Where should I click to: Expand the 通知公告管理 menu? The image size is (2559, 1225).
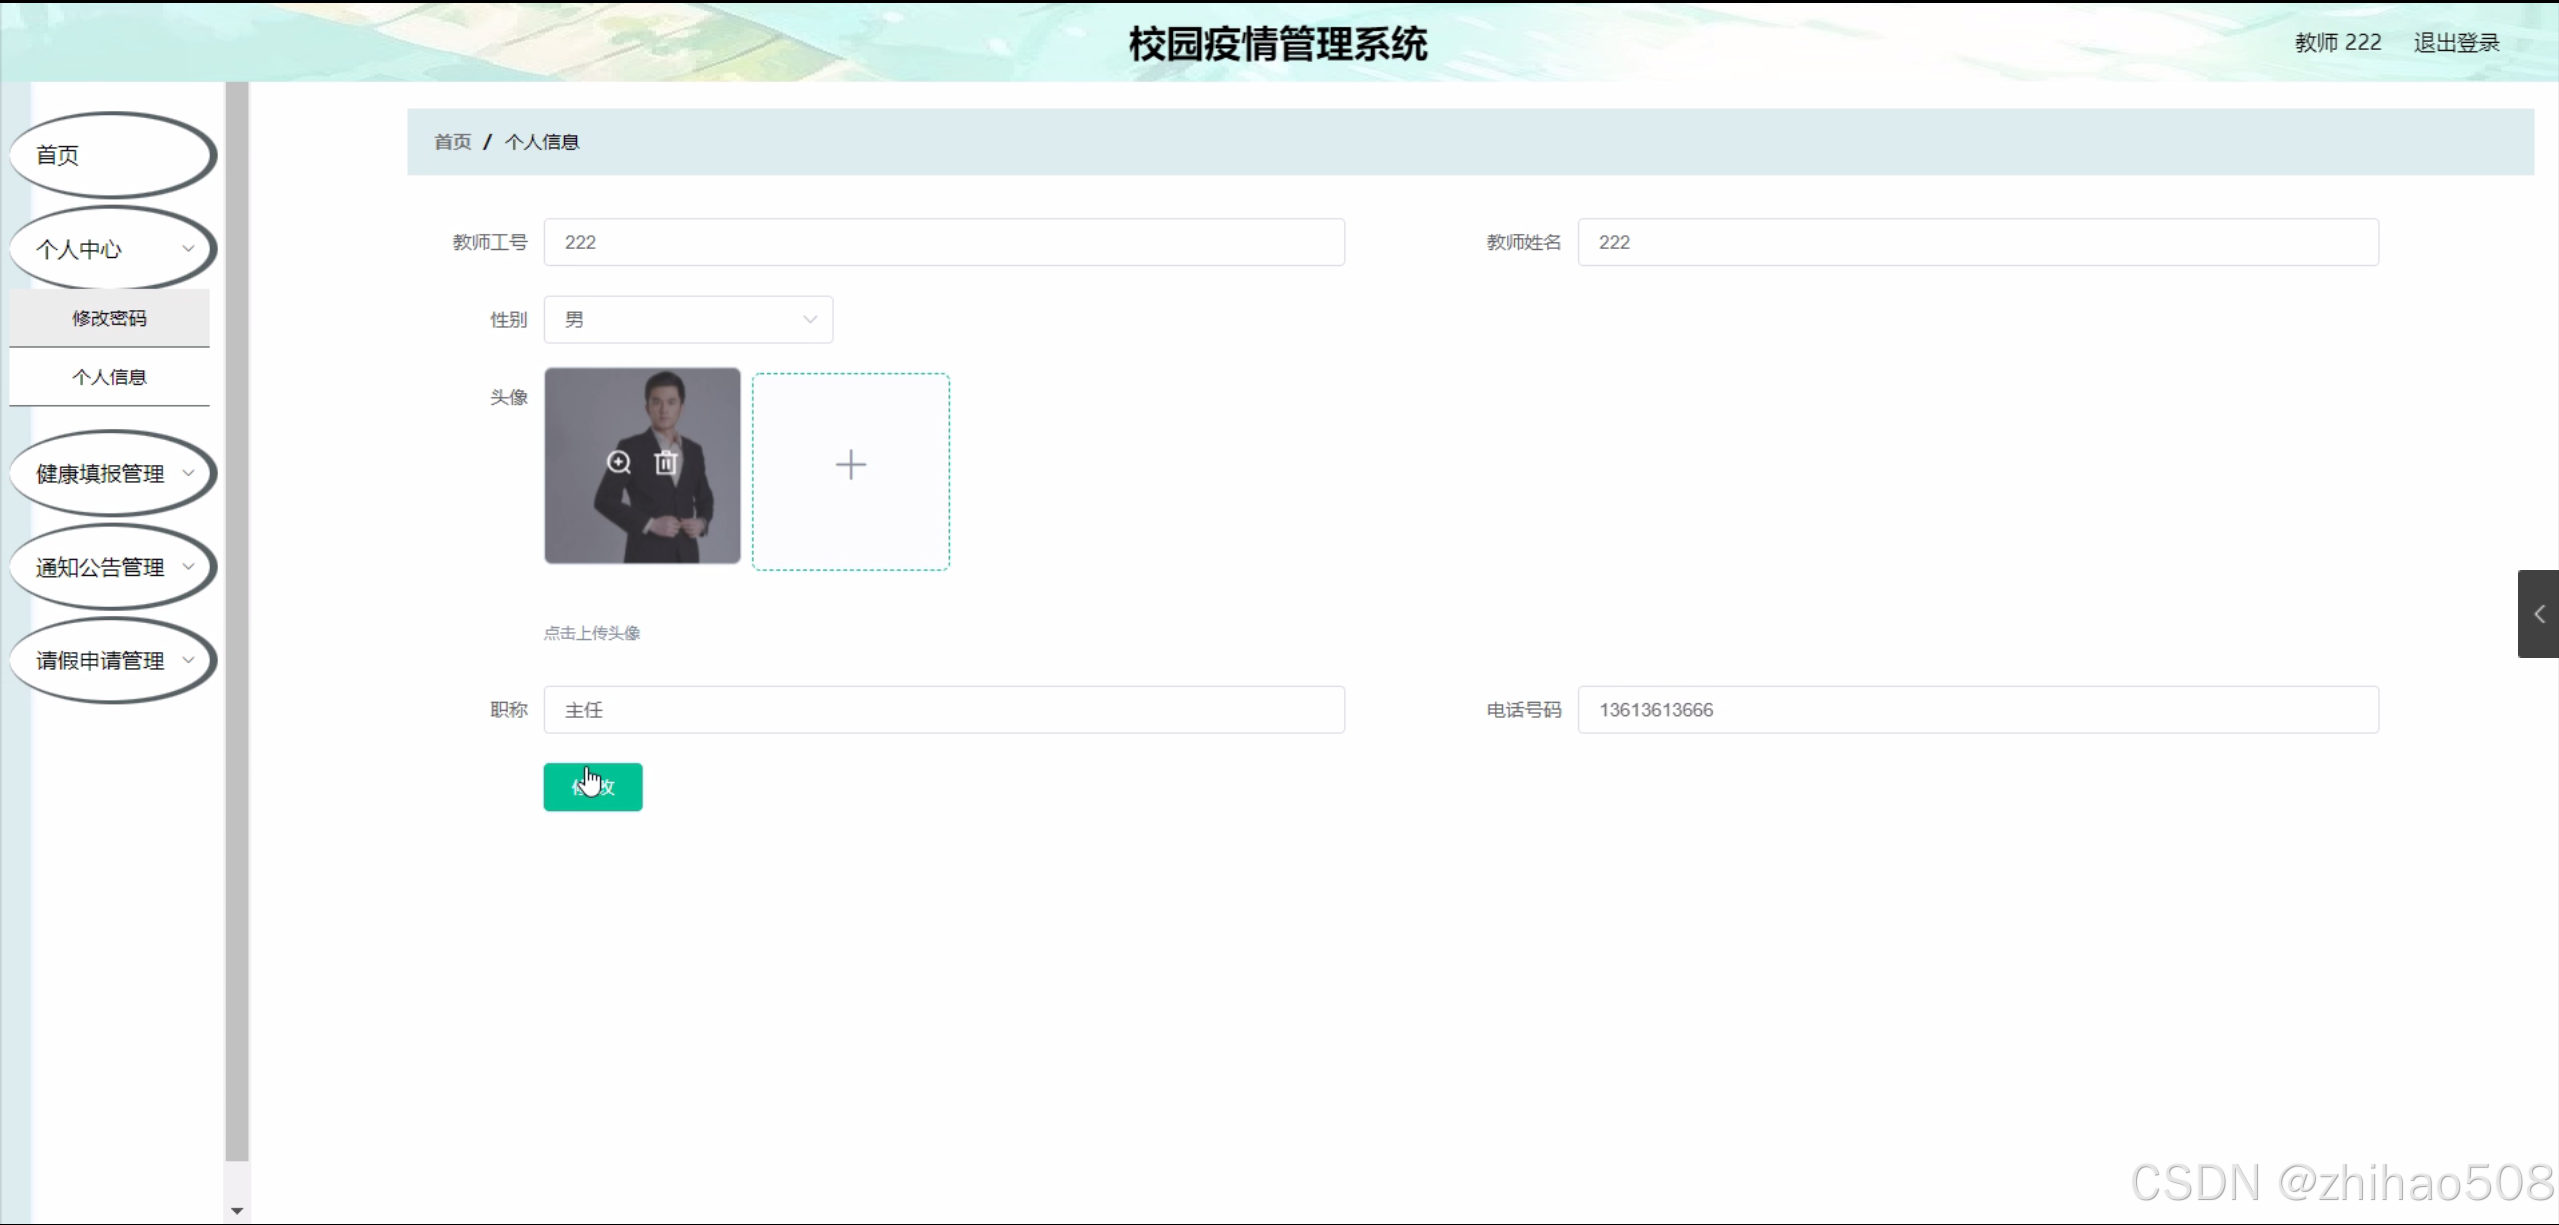point(112,567)
